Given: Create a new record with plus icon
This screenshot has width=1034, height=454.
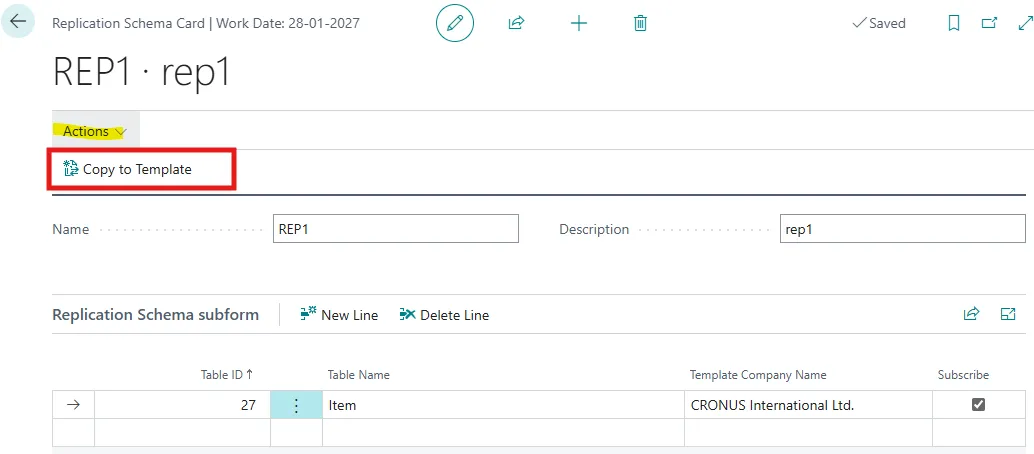Looking at the screenshot, I should (x=578, y=24).
